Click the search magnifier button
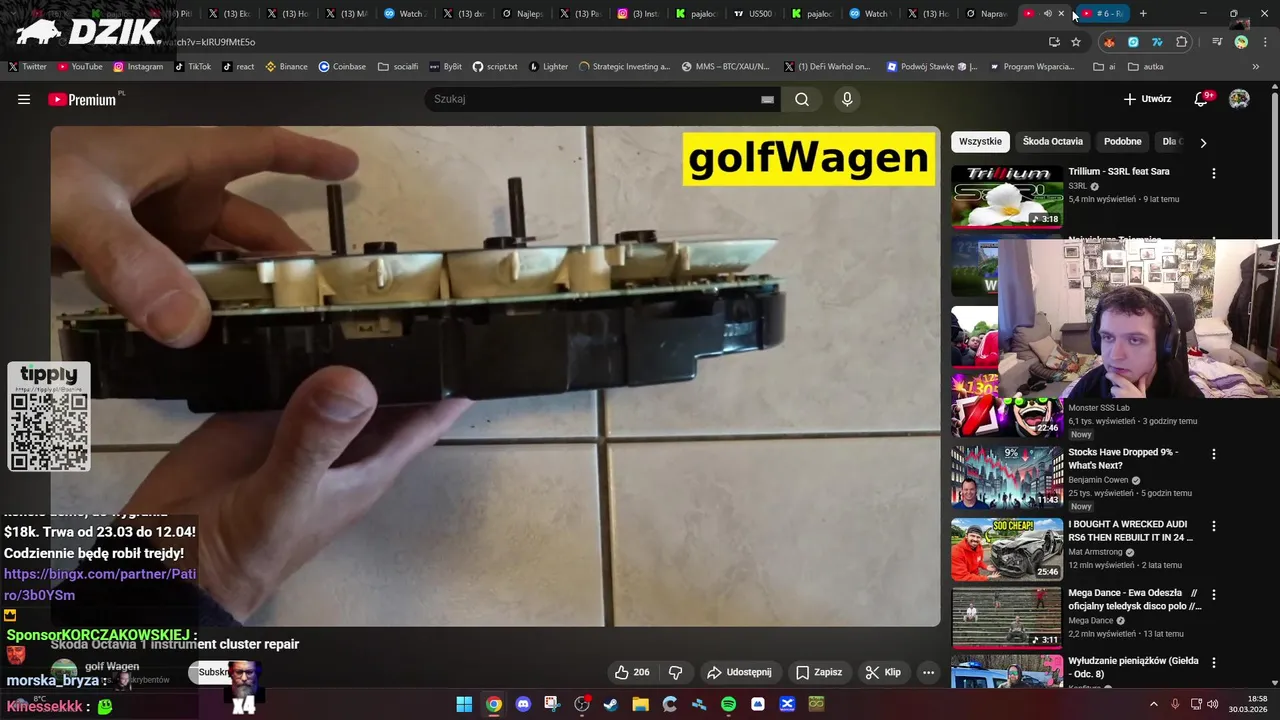 [802, 99]
